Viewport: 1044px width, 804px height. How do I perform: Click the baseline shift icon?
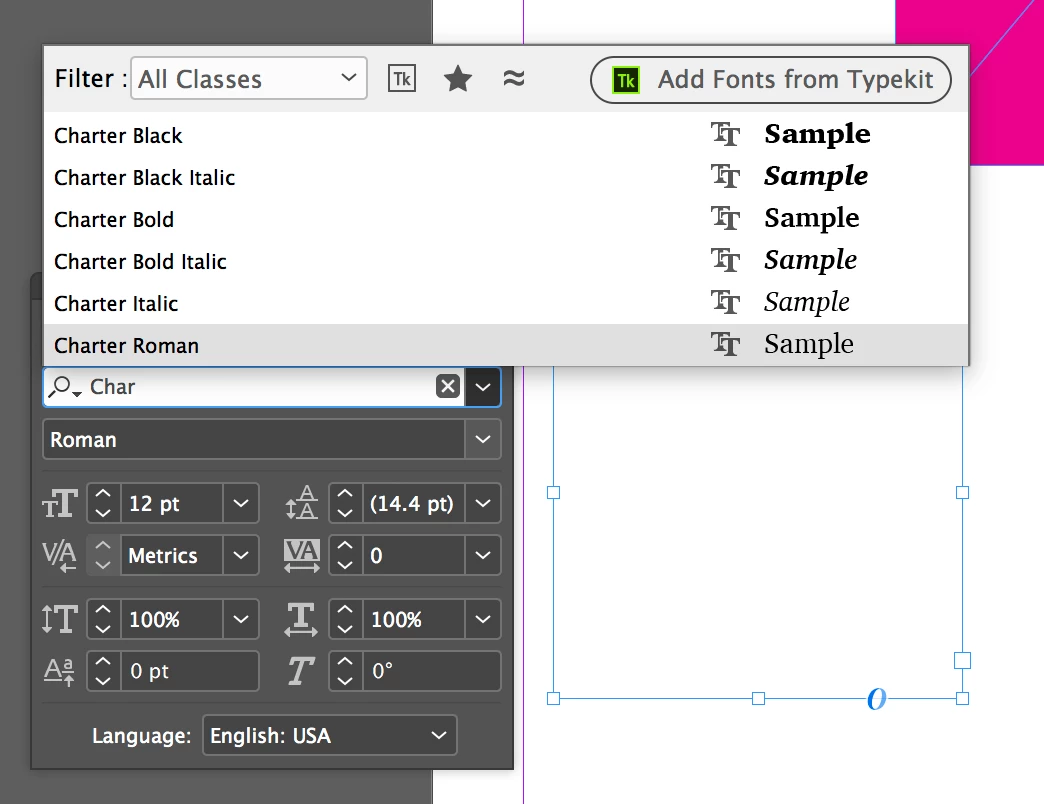[60, 671]
